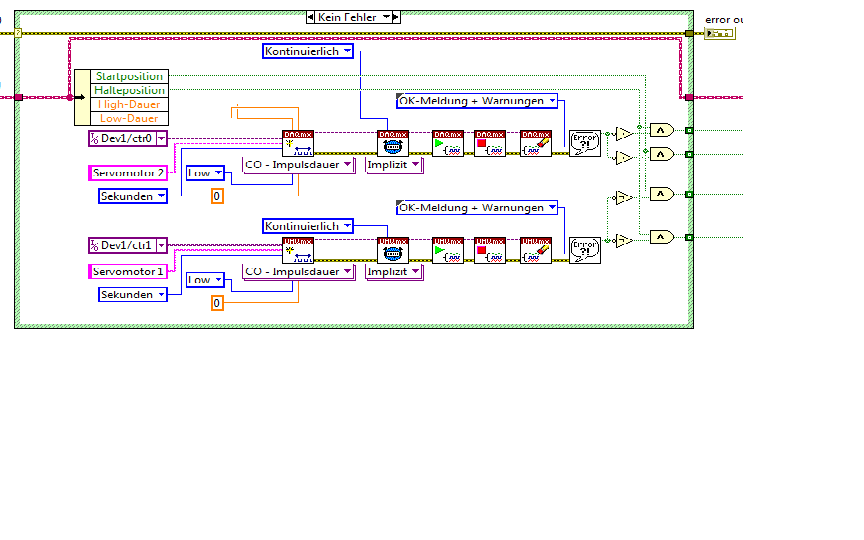Select the High-Dauer unbundle element
The height and width of the screenshot is (540, 864).
point(129,105)
